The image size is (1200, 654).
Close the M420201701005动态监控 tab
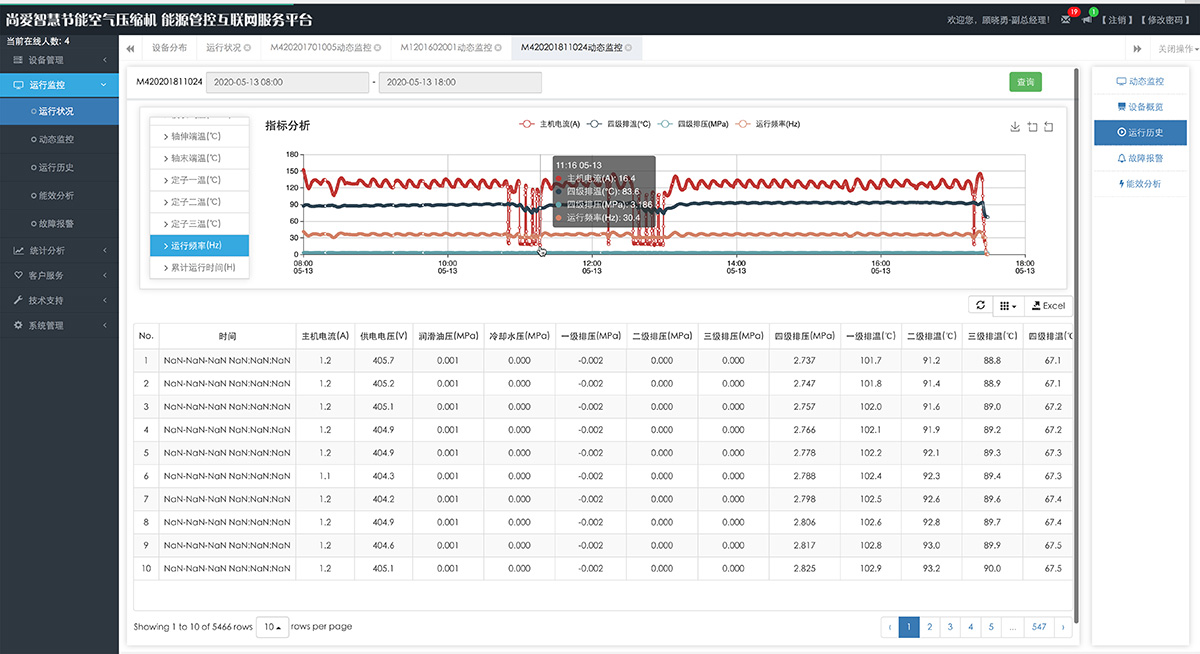375,48
